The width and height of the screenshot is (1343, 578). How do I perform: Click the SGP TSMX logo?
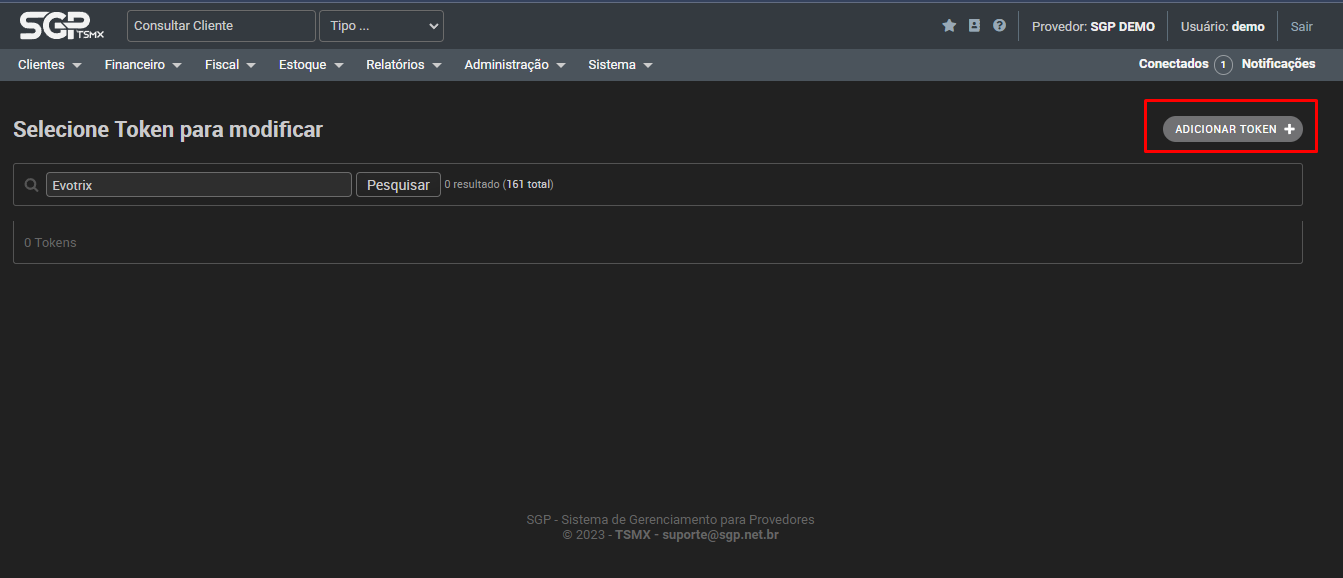point(62,26)
